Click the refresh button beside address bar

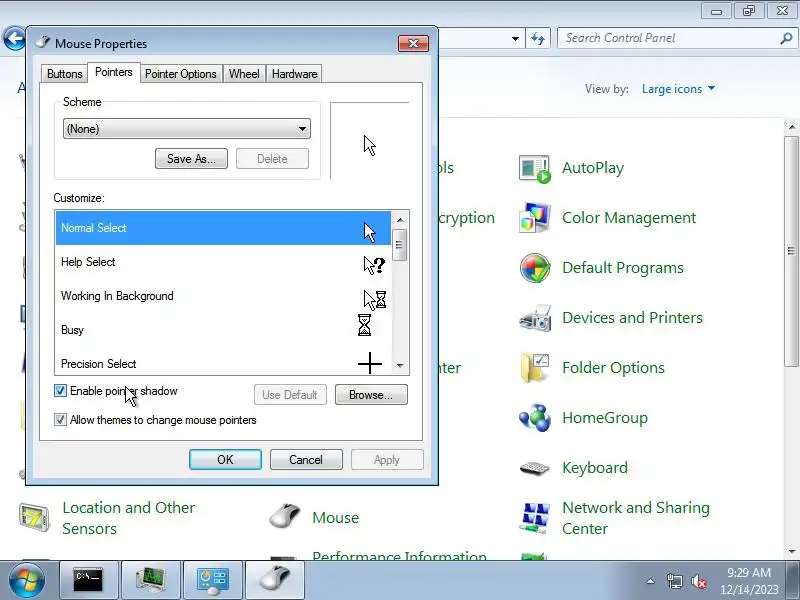click(538, 38)
